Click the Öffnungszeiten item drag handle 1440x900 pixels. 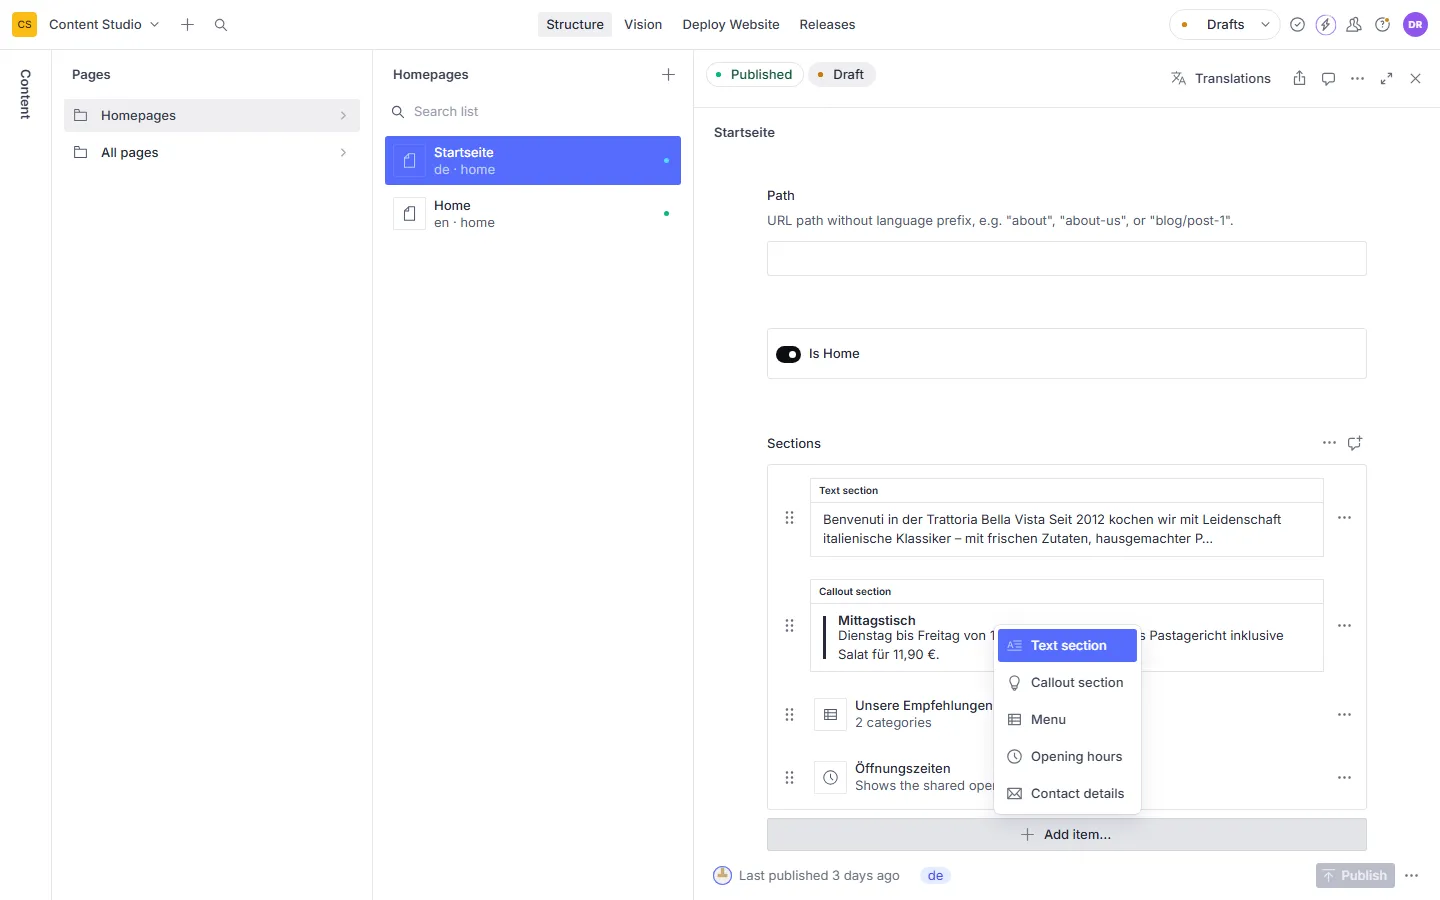[789, 777]
